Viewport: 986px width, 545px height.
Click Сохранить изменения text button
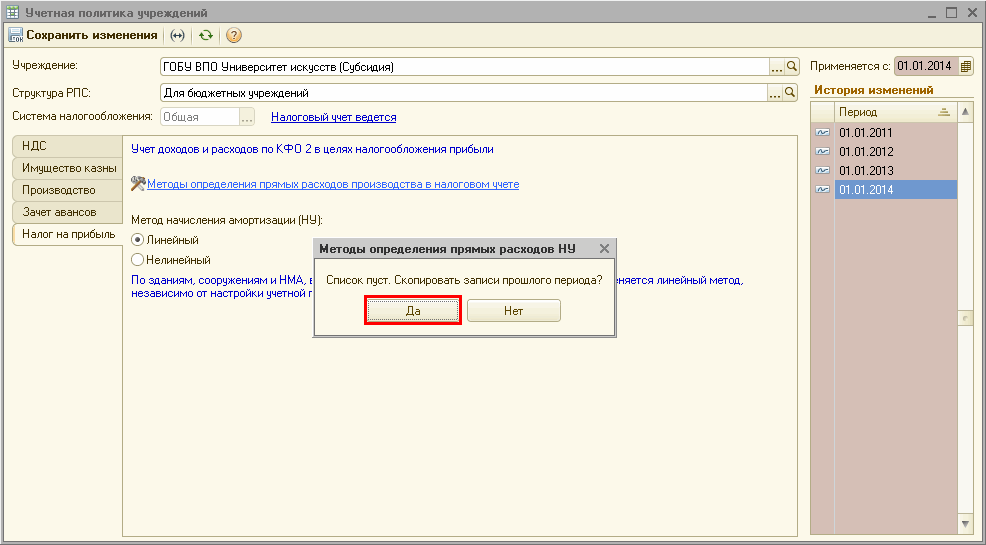[92, 35]
